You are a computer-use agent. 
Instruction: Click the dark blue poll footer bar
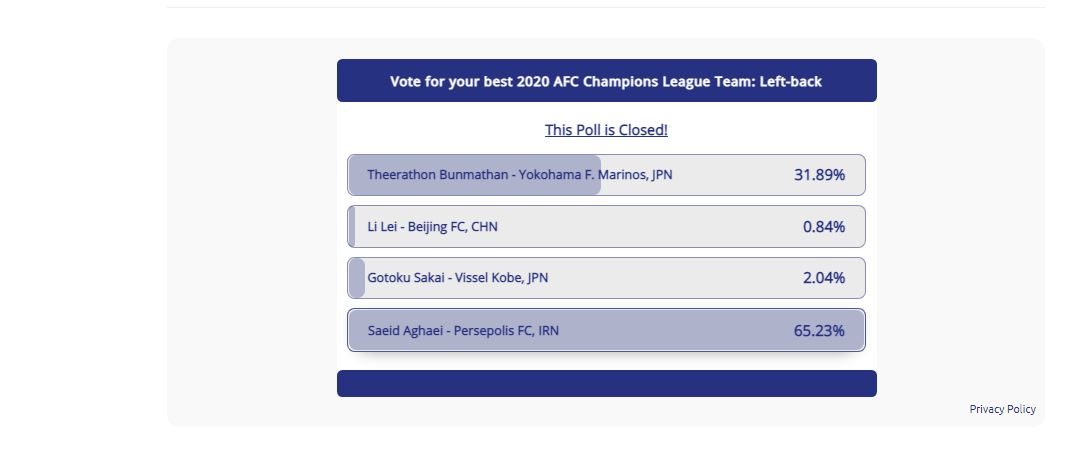tap(606, 383)
